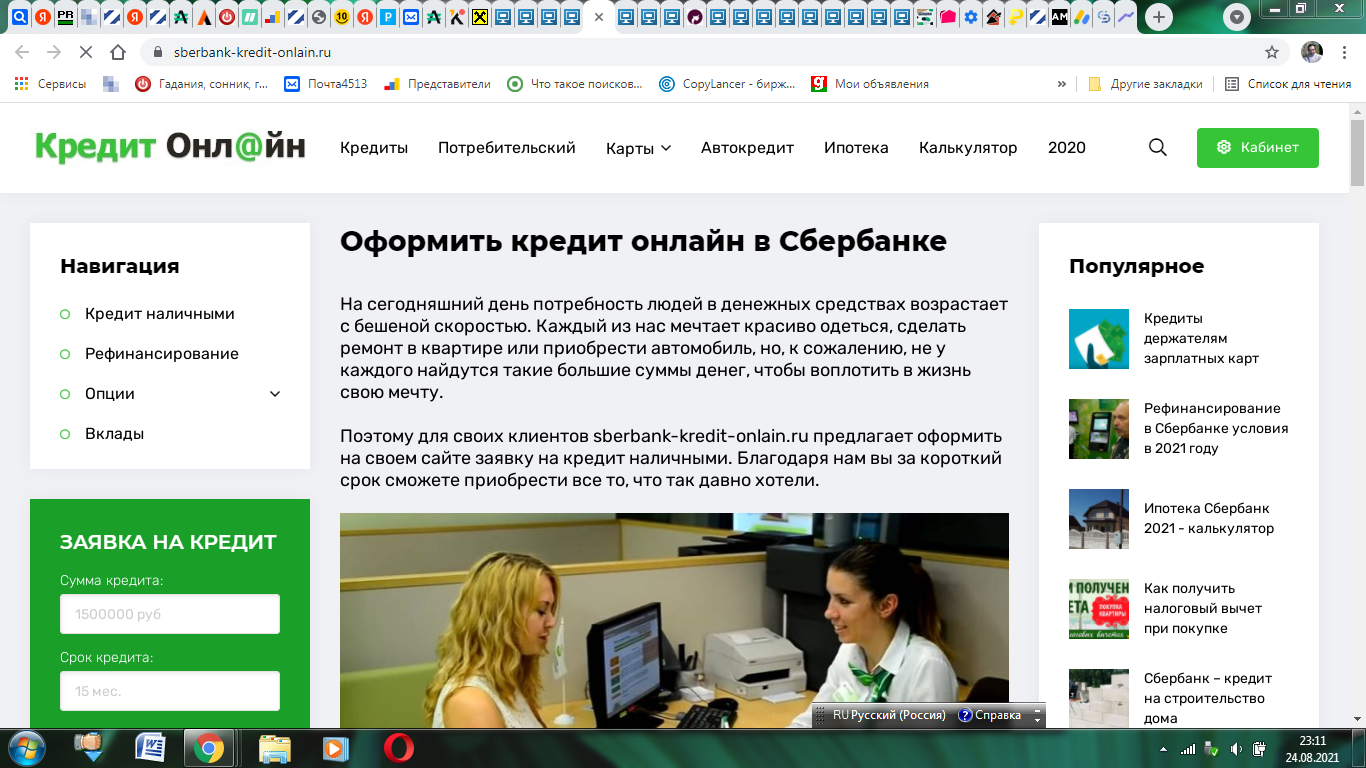Click the Кредит Онл@йн site logo
This screenshot has width=1366, height=768.
point(170,147)
